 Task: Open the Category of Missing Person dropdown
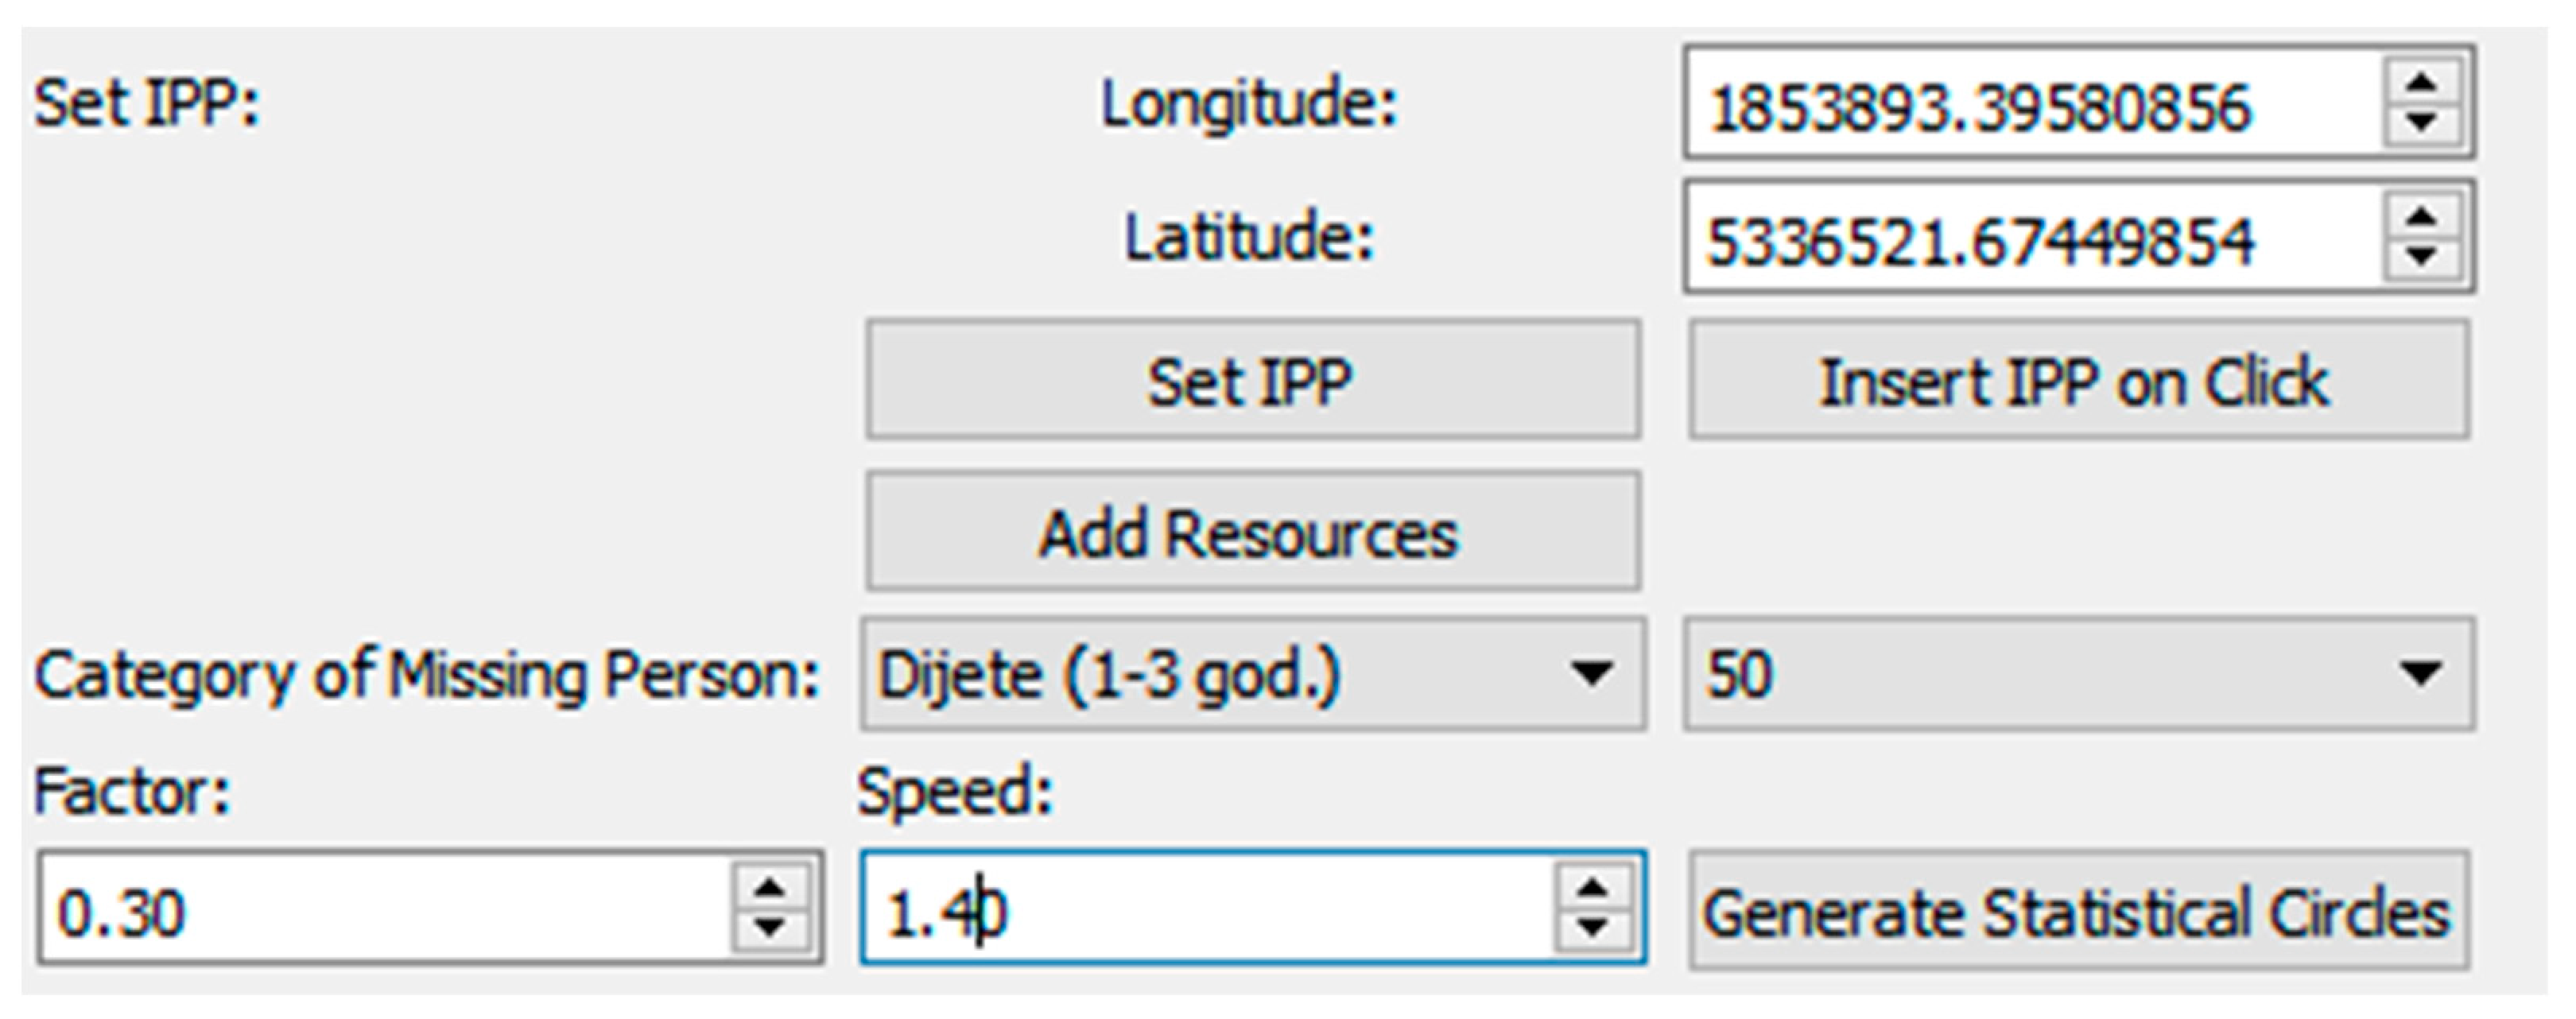[1252, 674]
